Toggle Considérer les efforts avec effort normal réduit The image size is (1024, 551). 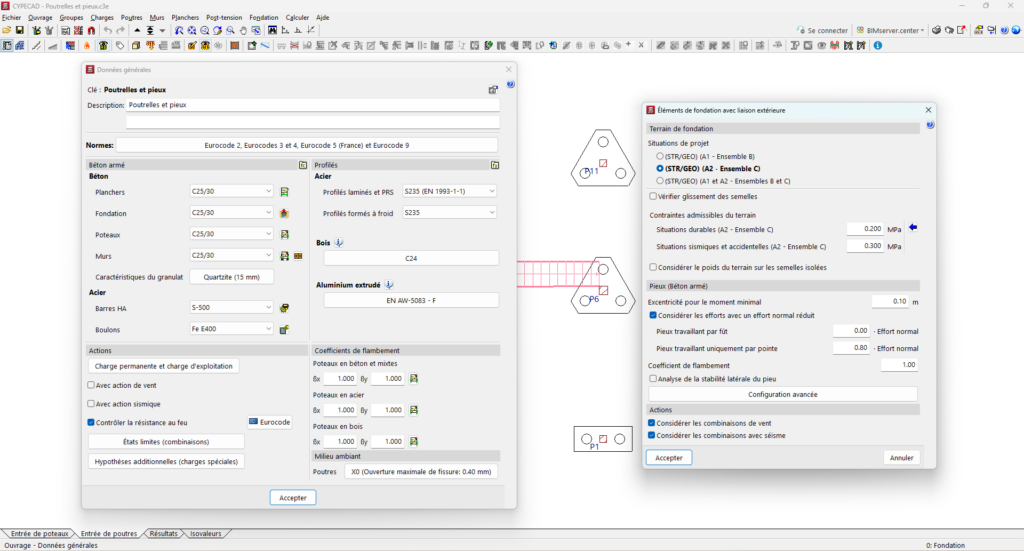click(x=653, y=315)
